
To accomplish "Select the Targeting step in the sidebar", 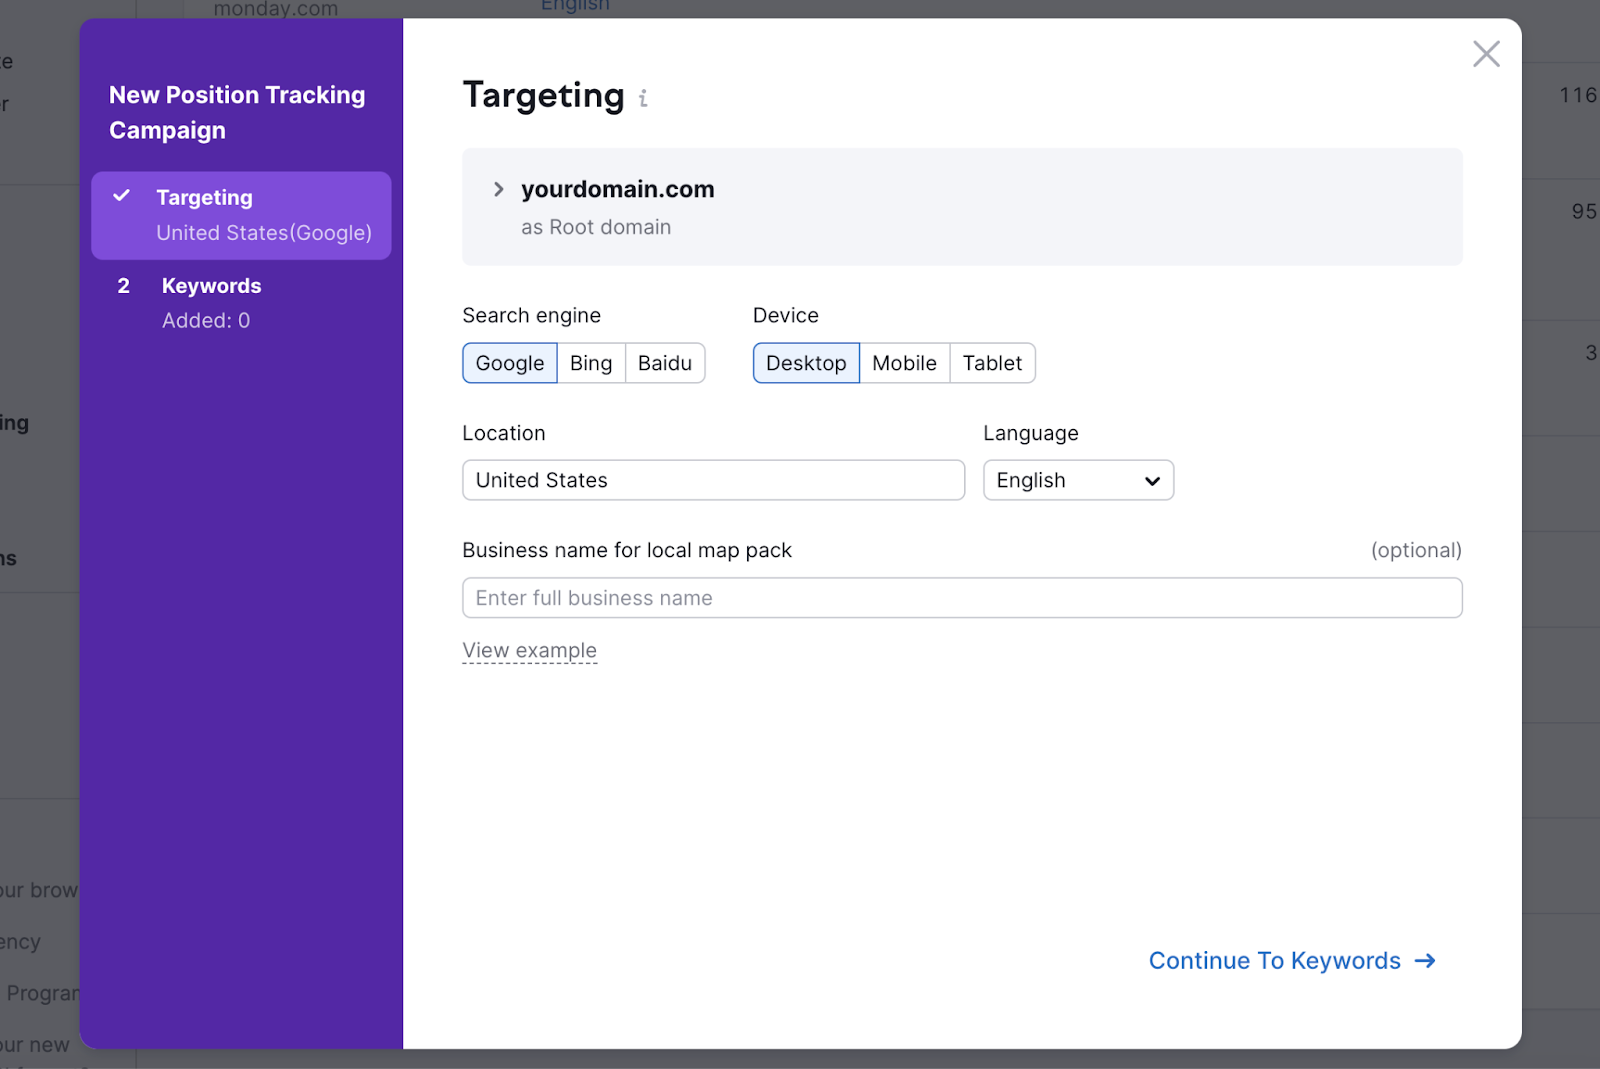I will click(204, 196).
